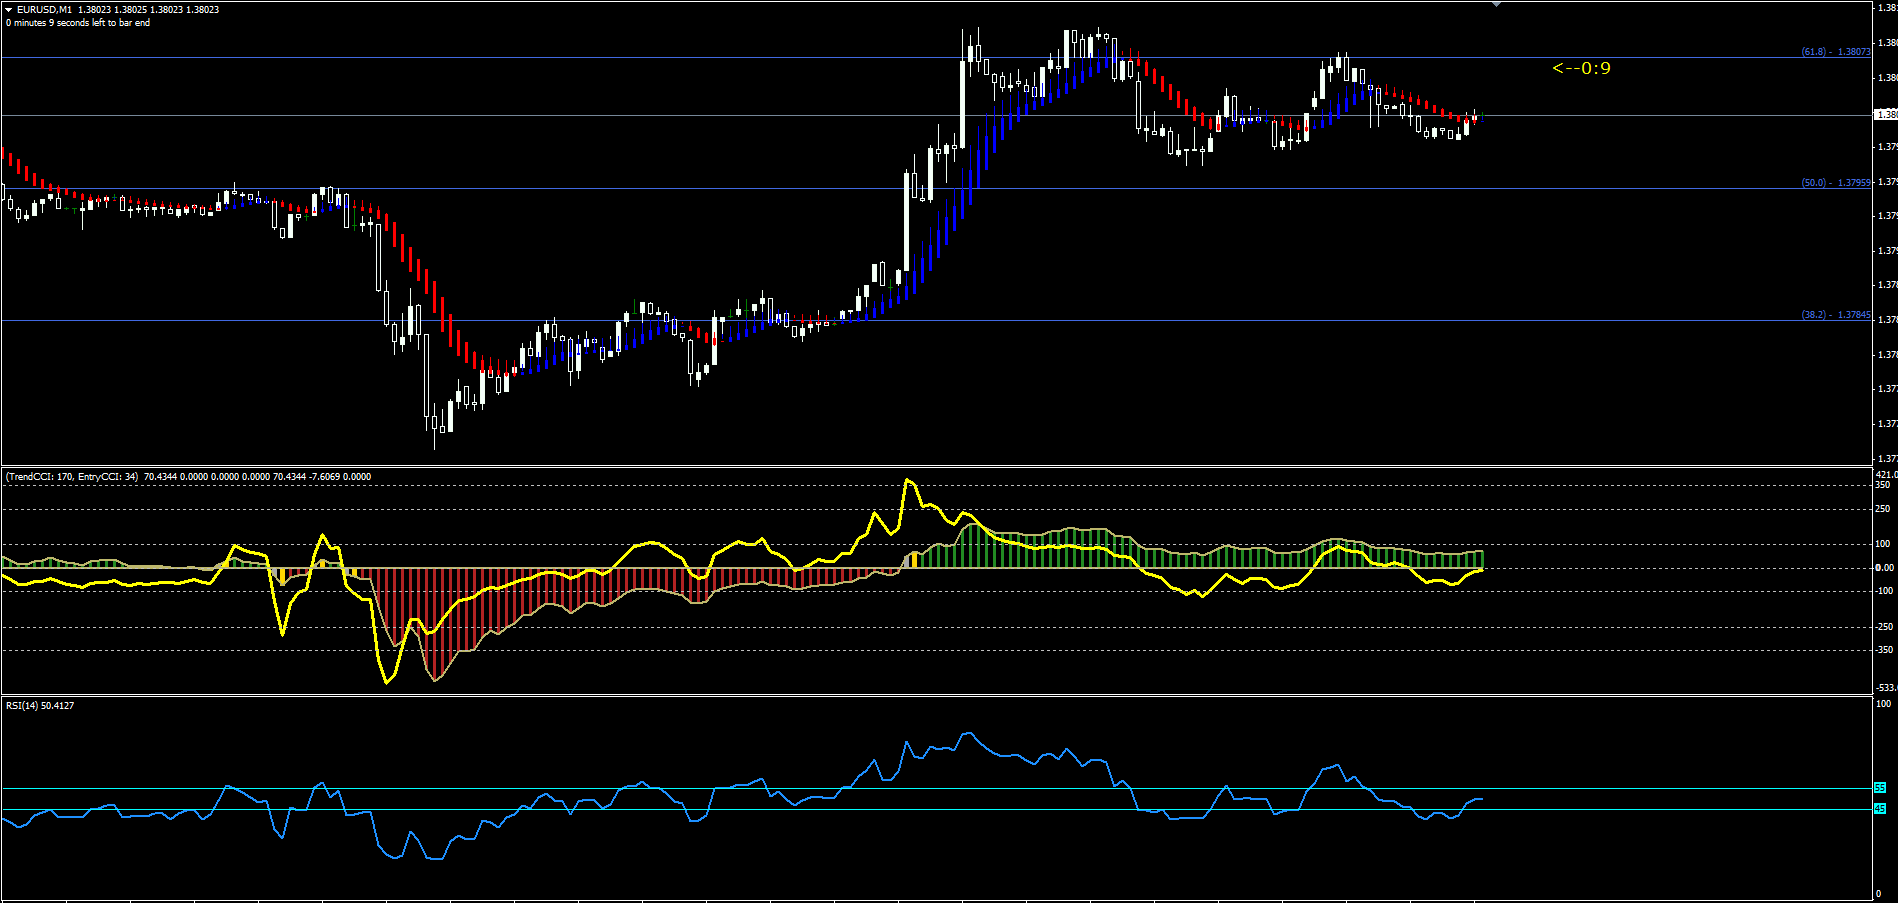Click the cyan 45 RSI level tag
This screenshot has width=1898, height=903.
tap(1879, 808)
